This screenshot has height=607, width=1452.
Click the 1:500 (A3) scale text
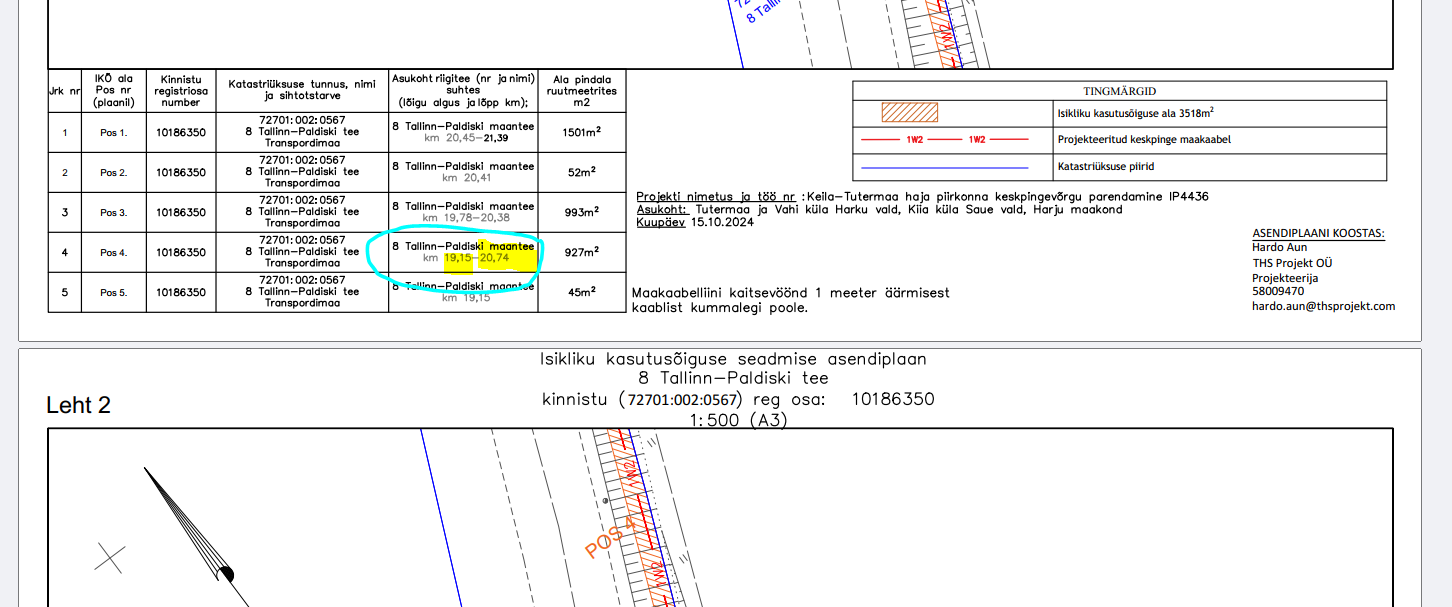coord(738,420)
